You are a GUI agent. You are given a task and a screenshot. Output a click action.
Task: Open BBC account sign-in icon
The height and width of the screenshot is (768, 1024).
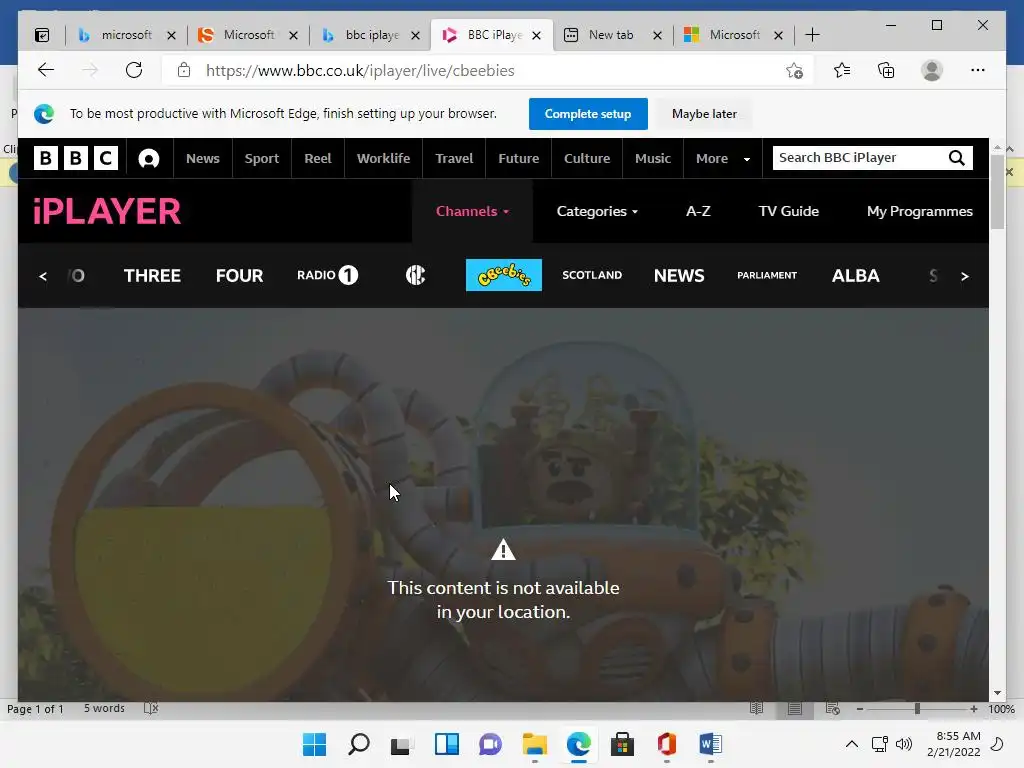point(149,159)
